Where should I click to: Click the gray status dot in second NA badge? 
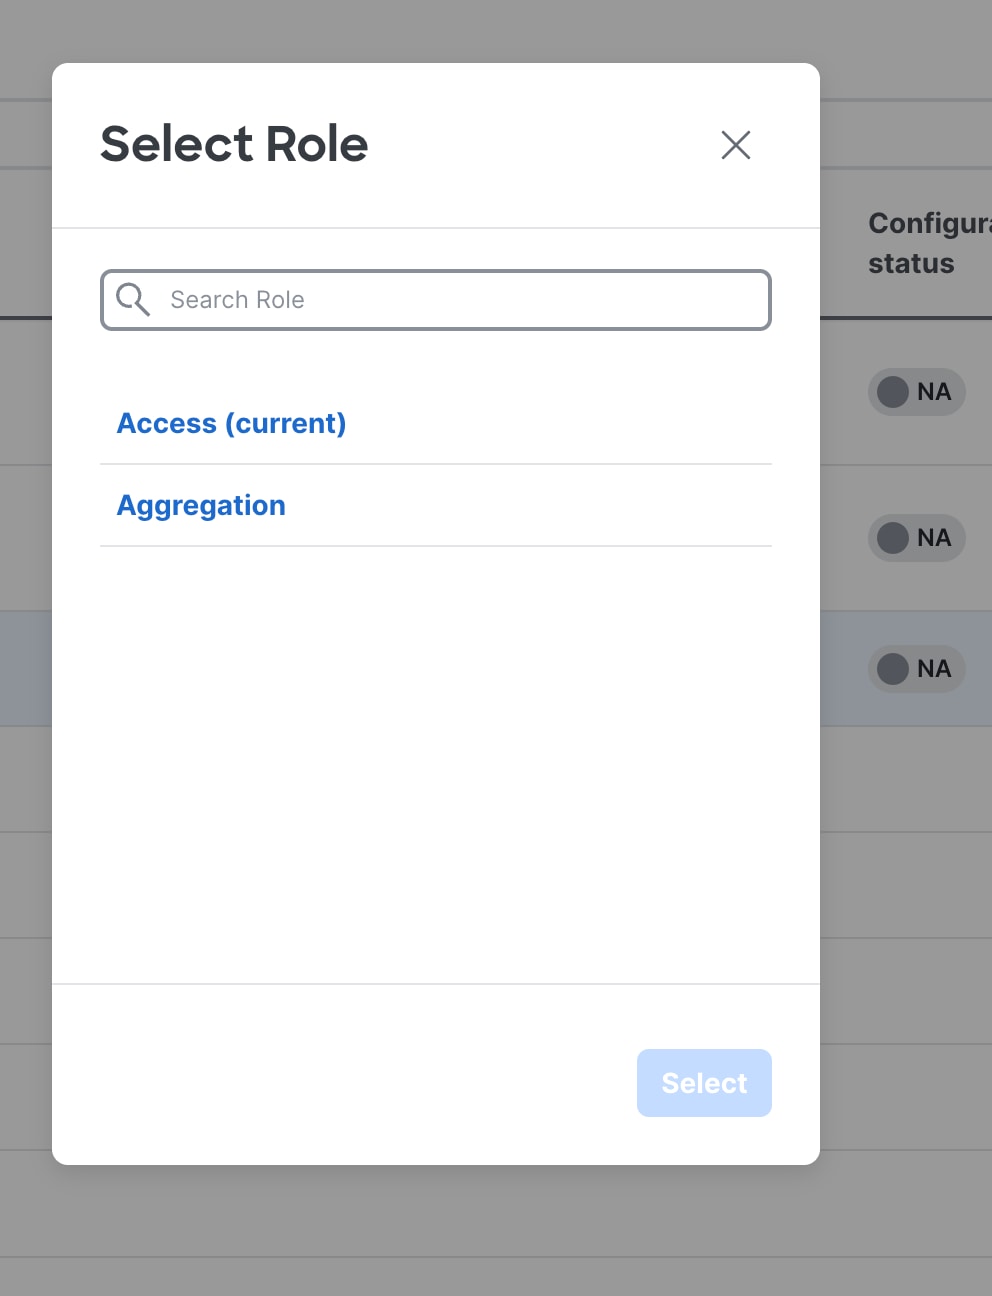tap(893, 538)
